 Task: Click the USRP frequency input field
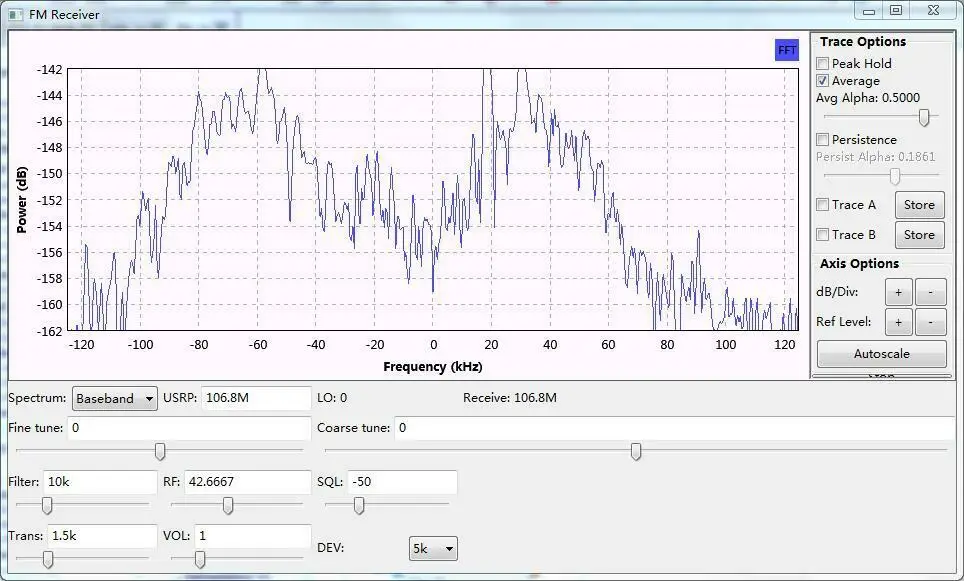click(x=256, y=398)
